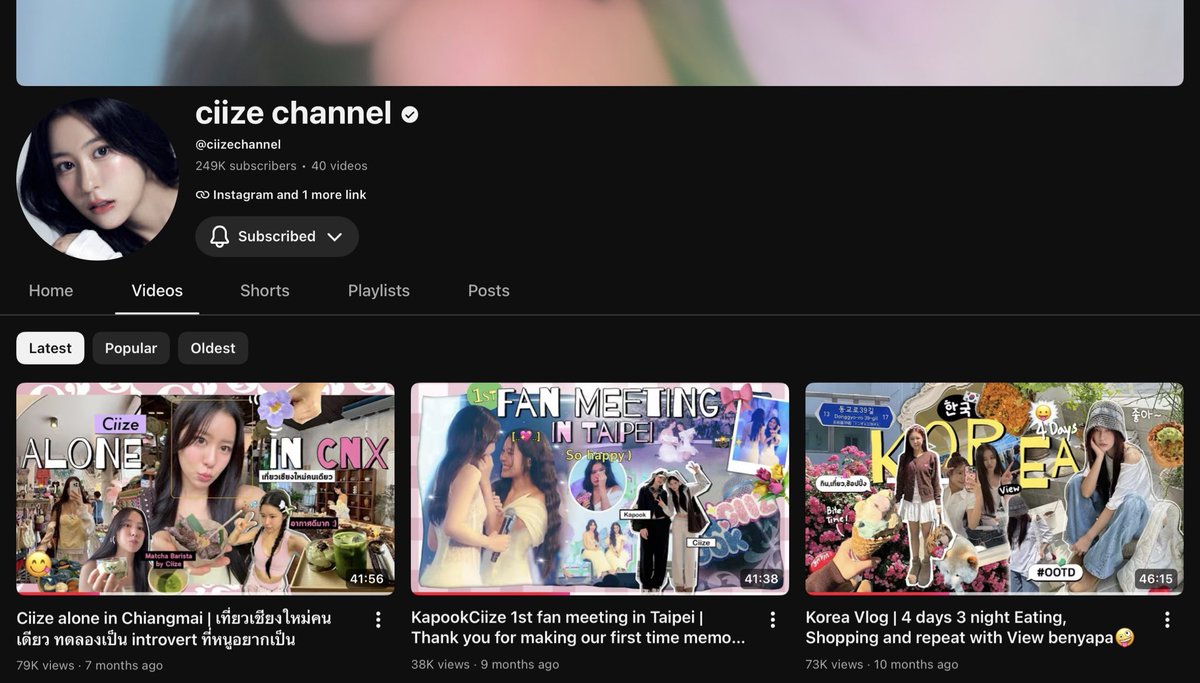This screenshot has width=1200, height=683.
Task: Open more options for Korea Vlog video
Action: tap(1166, 620)
